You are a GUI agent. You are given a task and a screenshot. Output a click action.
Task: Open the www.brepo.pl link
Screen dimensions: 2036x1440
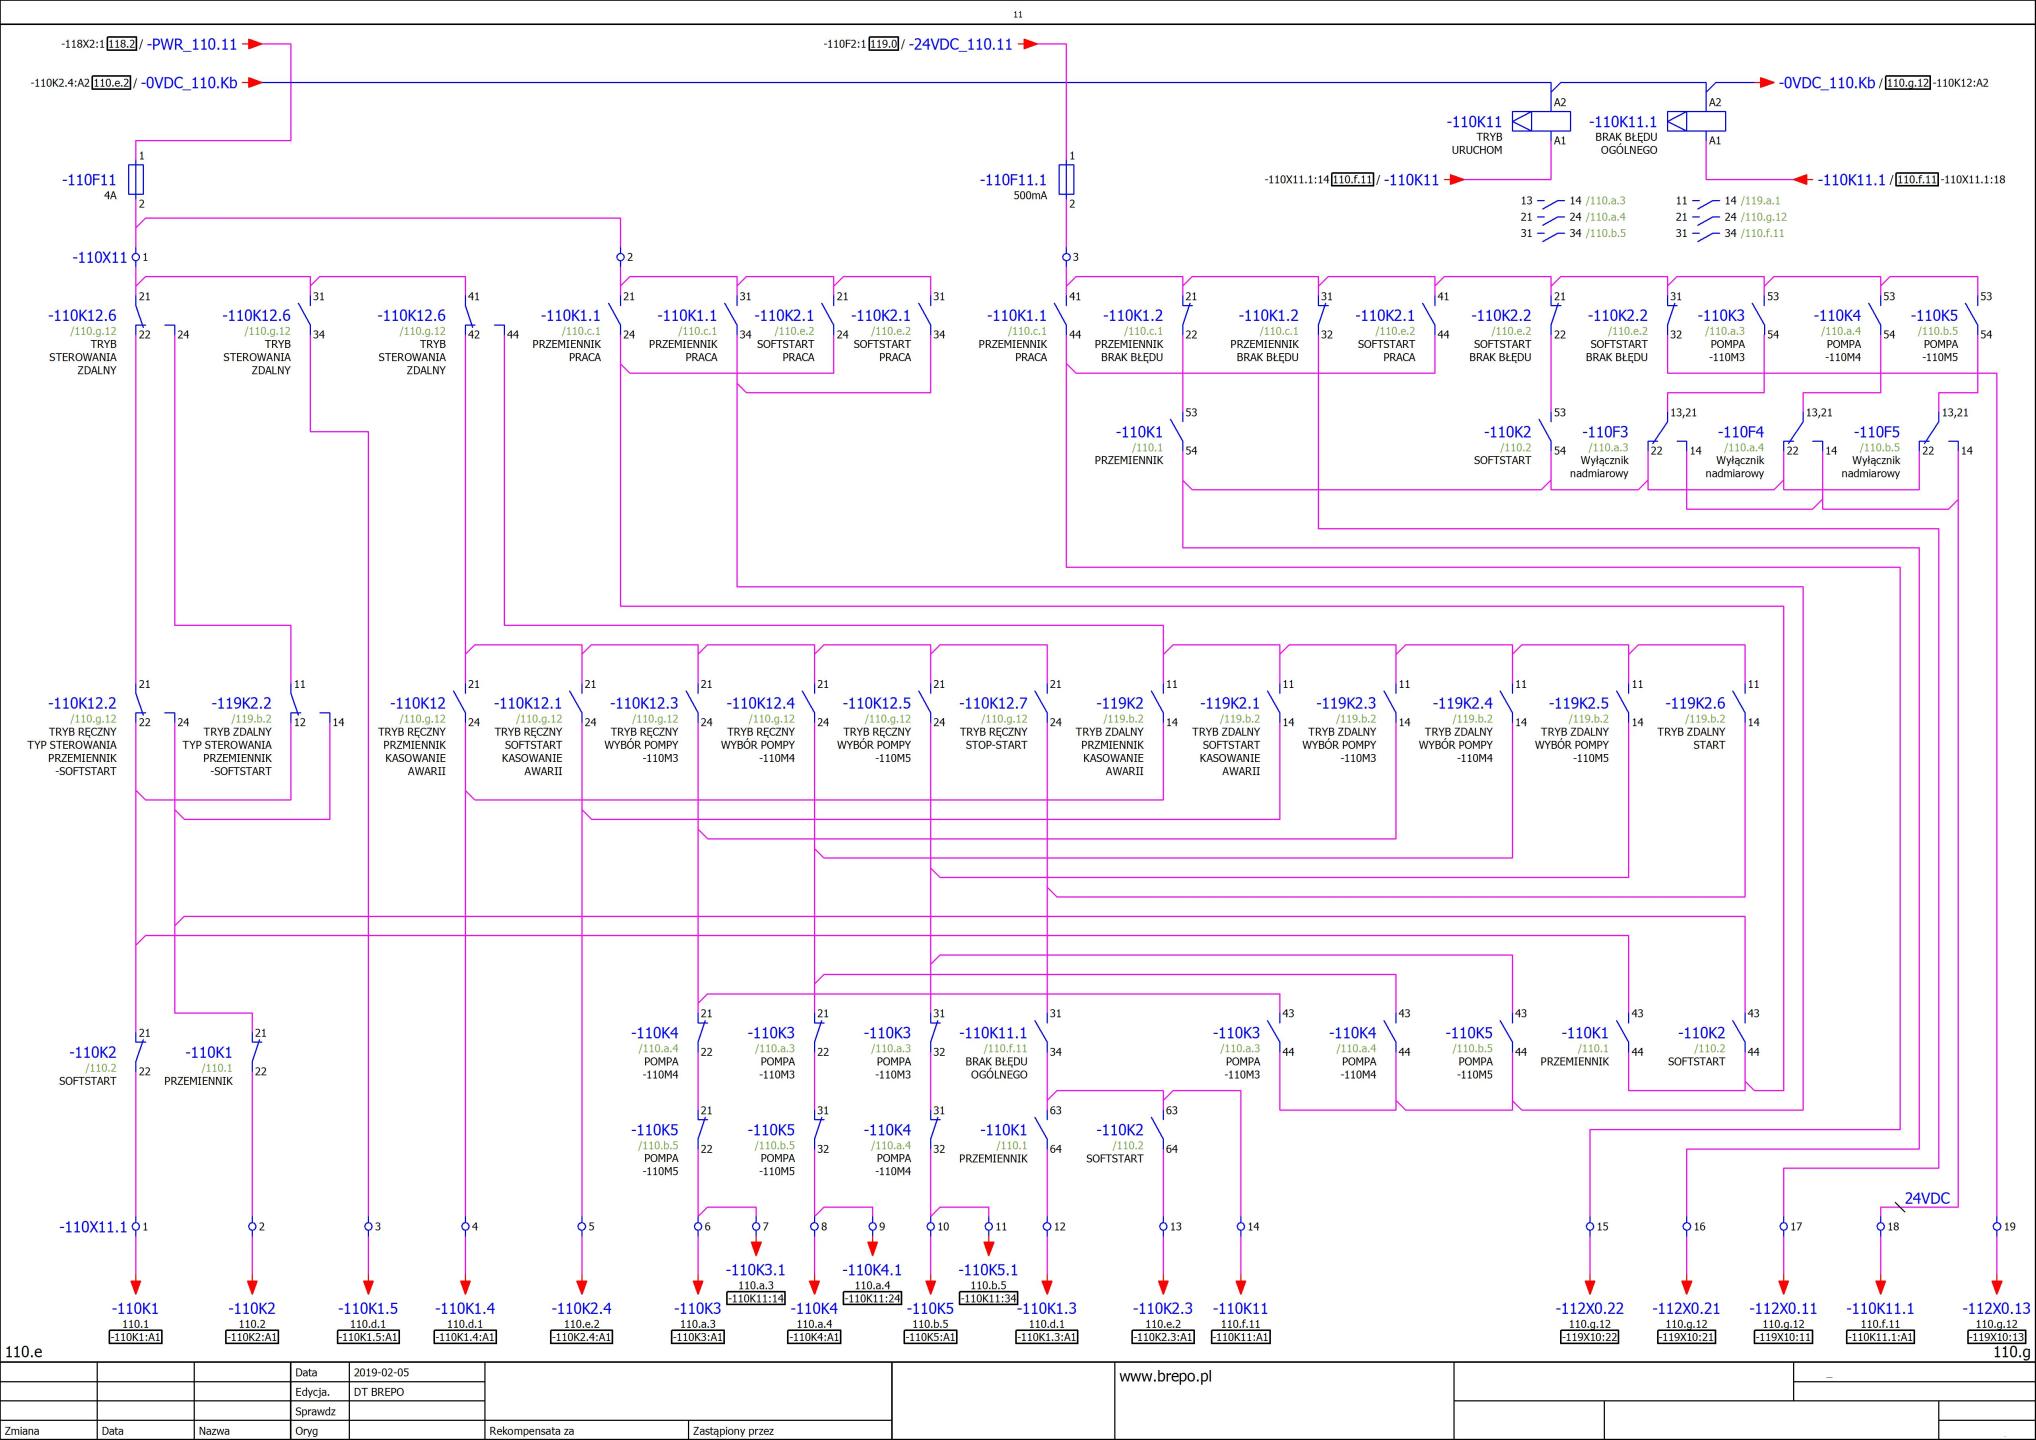tap(1165, 1376)
